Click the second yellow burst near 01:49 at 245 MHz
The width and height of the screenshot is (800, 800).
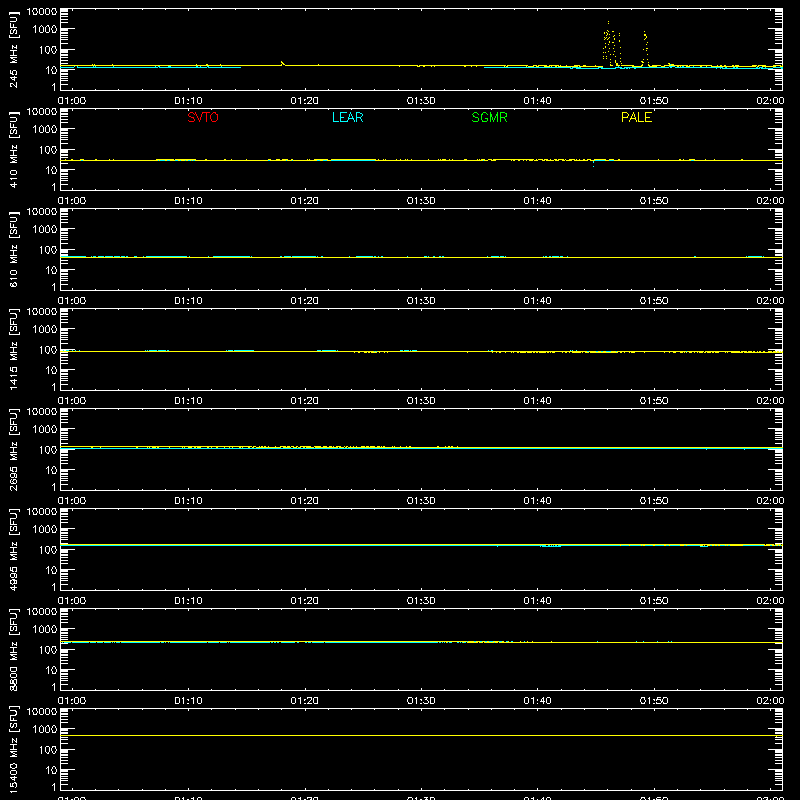click(x=645, y=48)
